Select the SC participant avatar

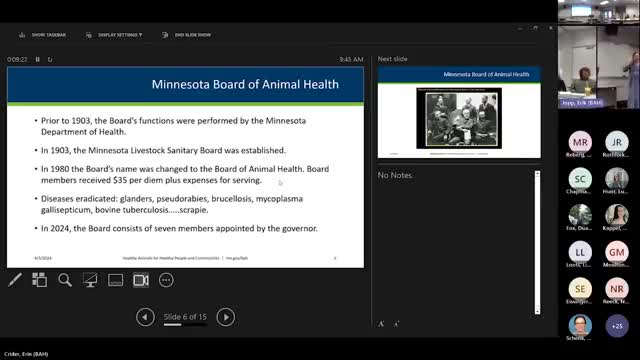pyautogui.click(x=580, y=179)
